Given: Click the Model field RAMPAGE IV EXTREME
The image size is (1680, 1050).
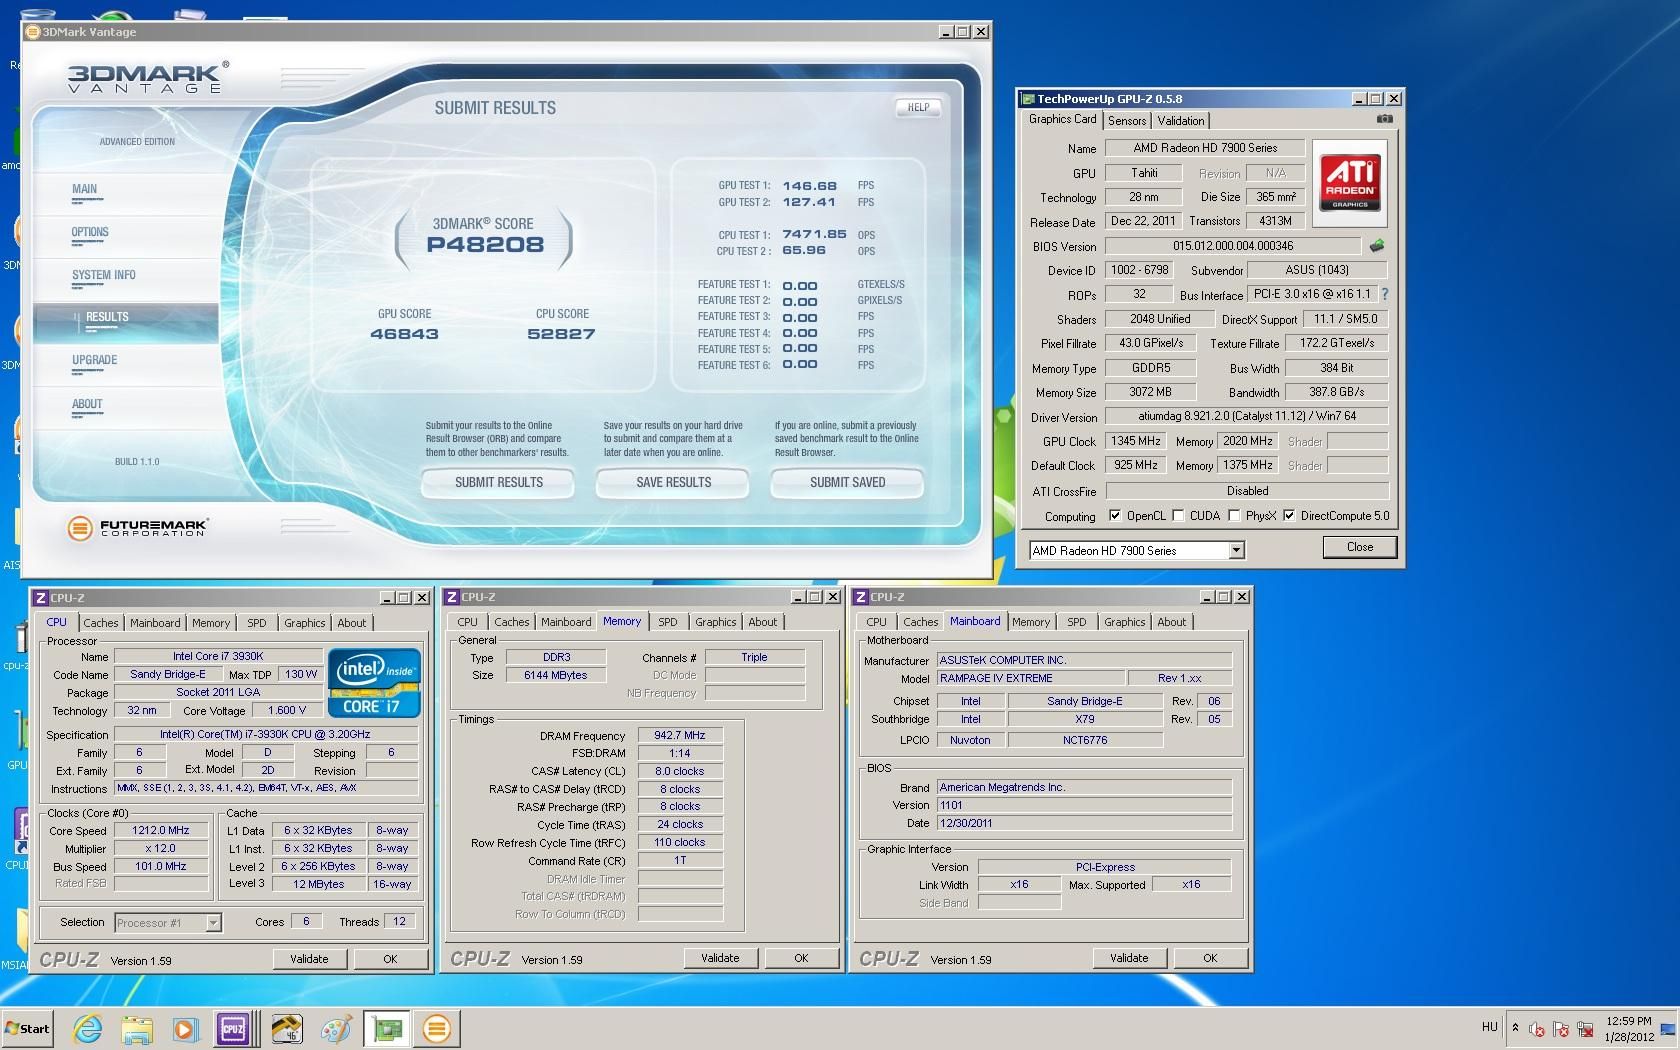Looking at the screenshot, I should (x=1030, y=678).
